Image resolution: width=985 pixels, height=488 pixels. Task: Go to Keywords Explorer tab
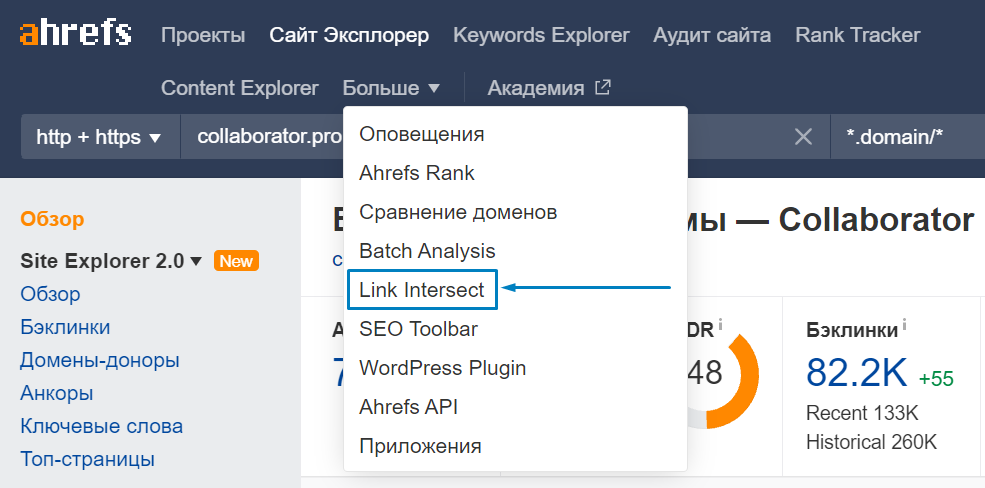point(541,35)
